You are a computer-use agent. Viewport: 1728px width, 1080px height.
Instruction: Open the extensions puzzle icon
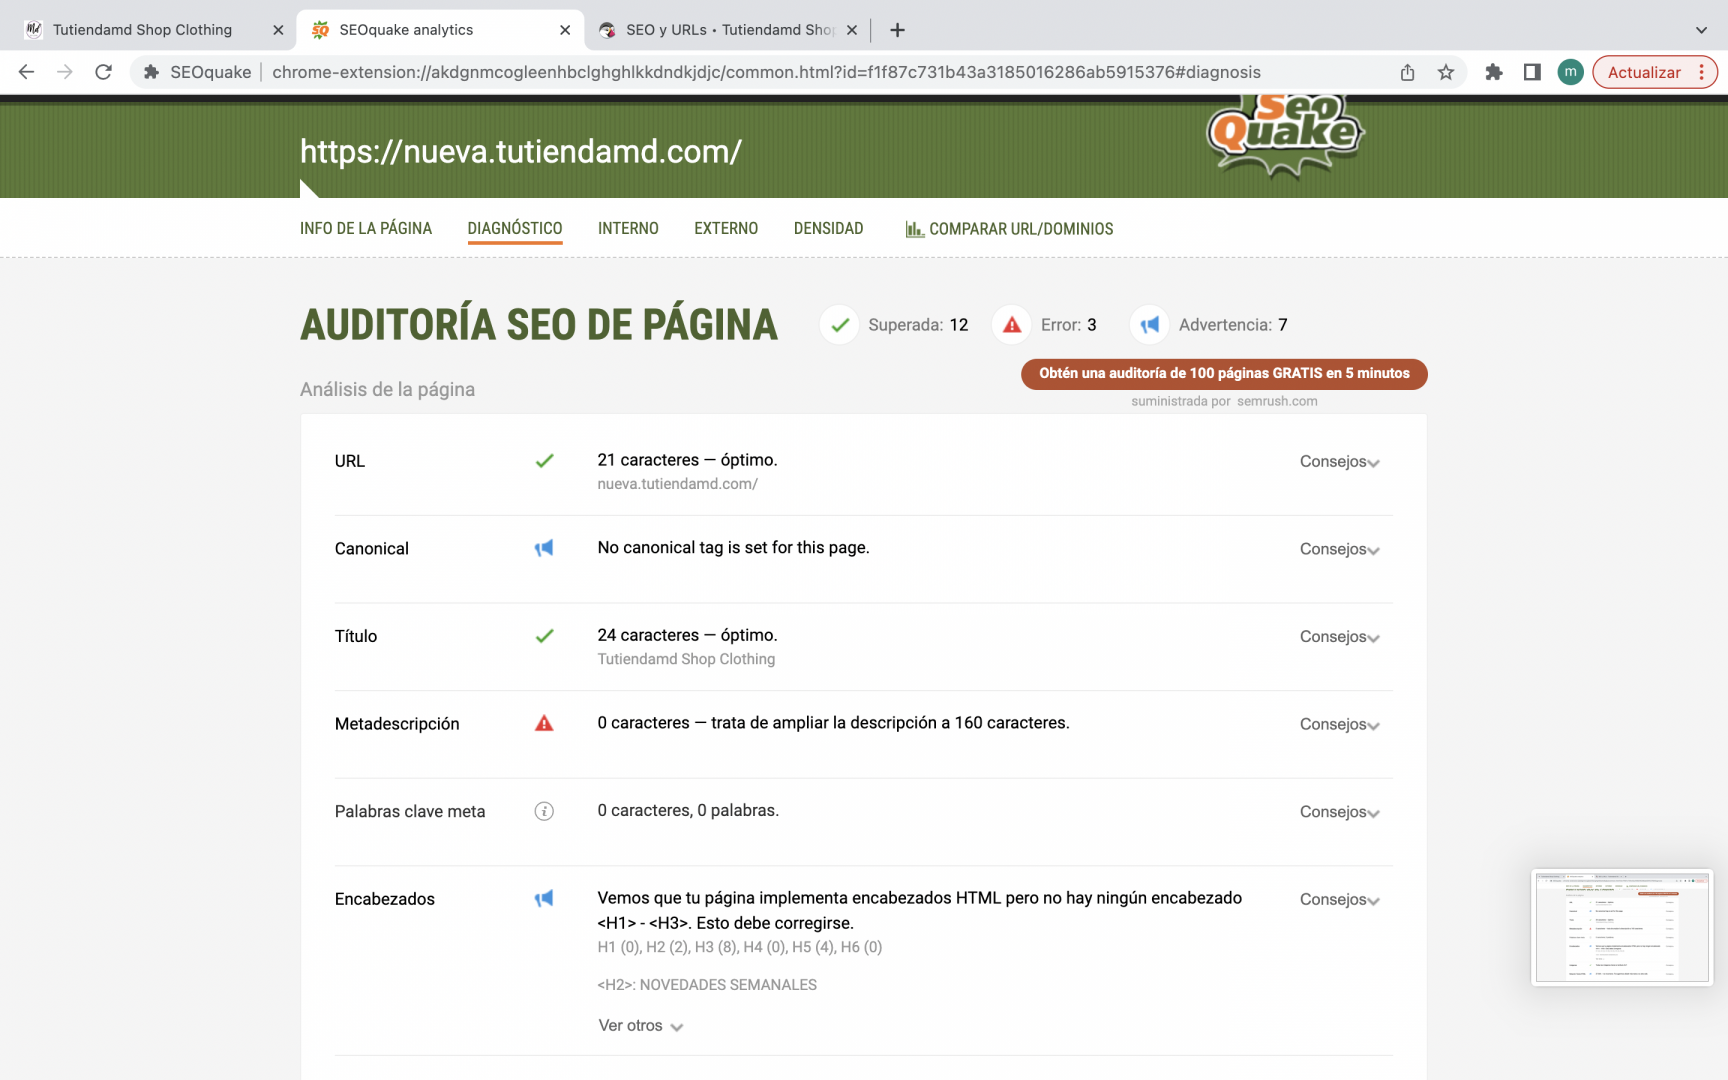click(1494, 72)
